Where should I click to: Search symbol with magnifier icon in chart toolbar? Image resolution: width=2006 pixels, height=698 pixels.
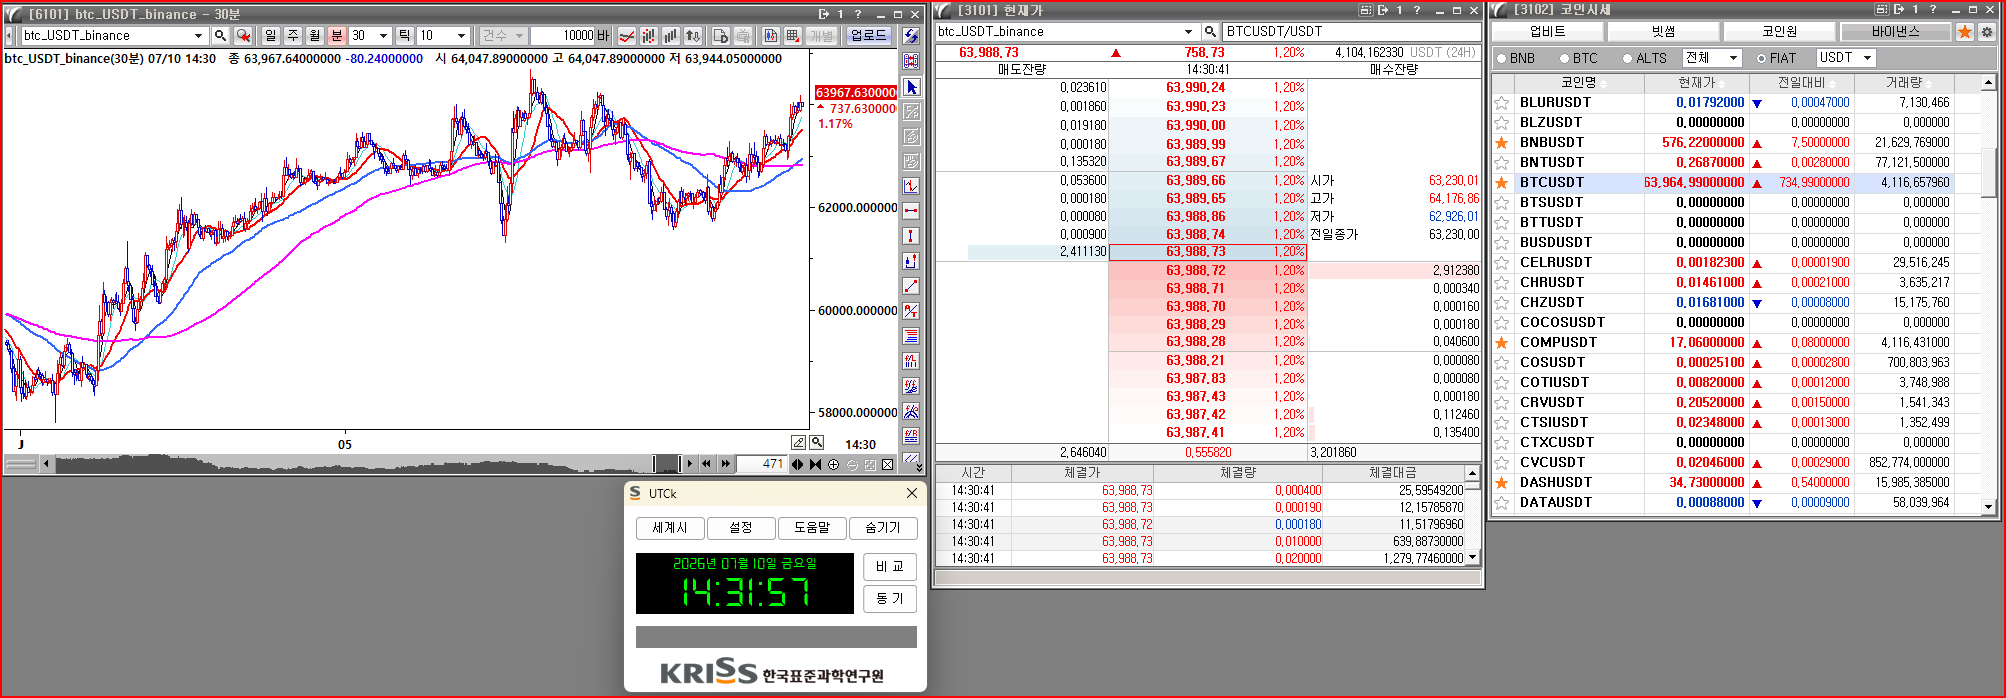[220, 35]
